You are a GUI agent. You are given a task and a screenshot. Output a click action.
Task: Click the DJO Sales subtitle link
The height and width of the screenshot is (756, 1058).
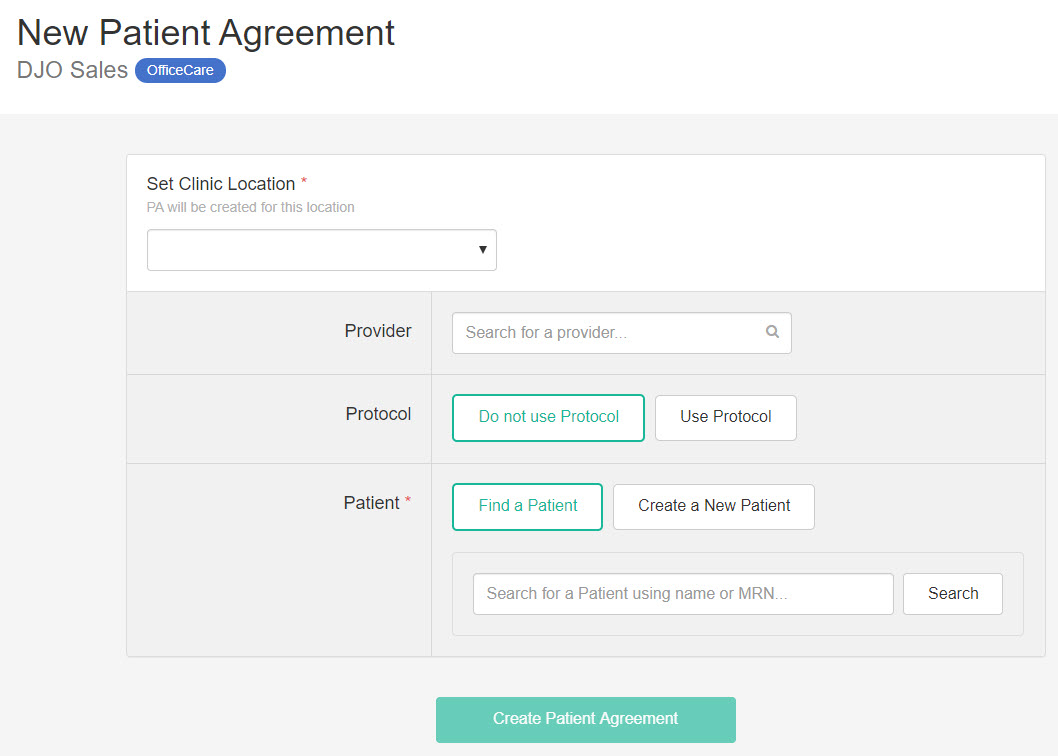coord(71,70)
